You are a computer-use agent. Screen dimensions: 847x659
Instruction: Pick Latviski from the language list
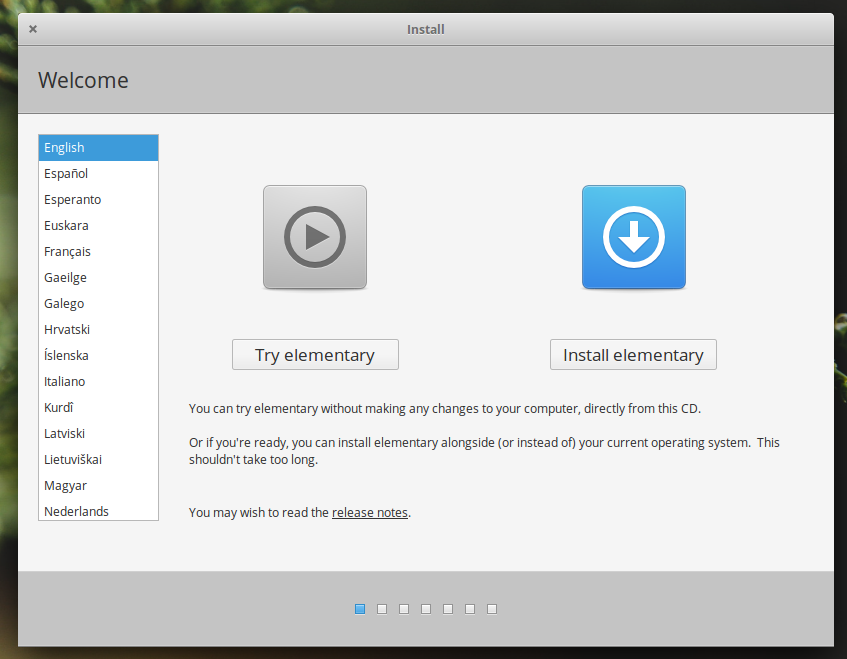click(x=98, y=433)
